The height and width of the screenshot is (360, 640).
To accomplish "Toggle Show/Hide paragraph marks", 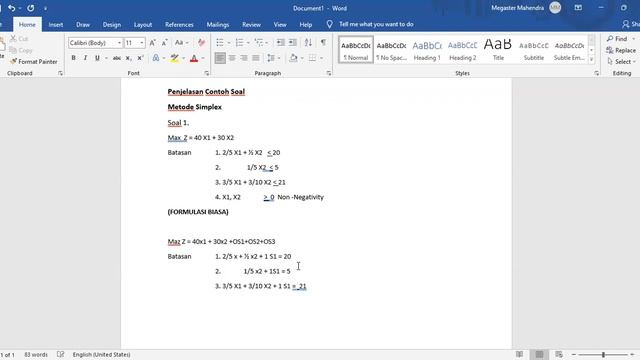I will coord(323,42).
